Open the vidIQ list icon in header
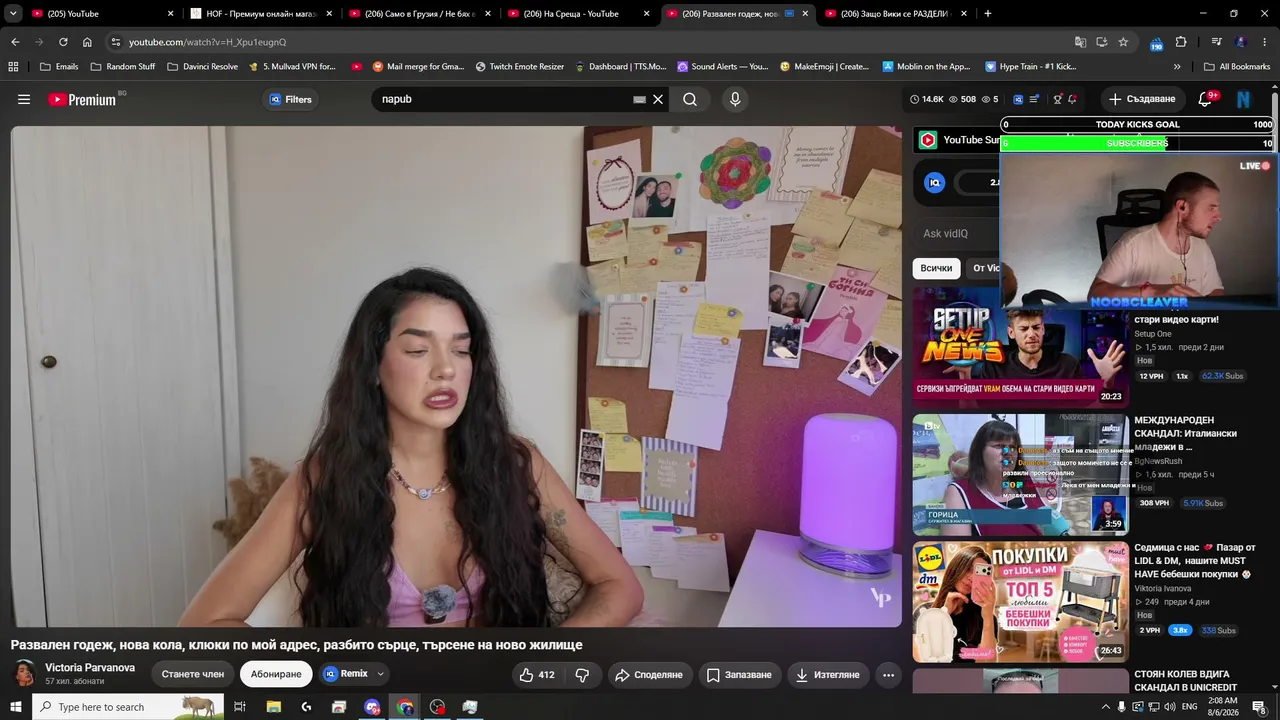Image resolution: width=1280 pixels, height=720 pixels. (1034, 99)
